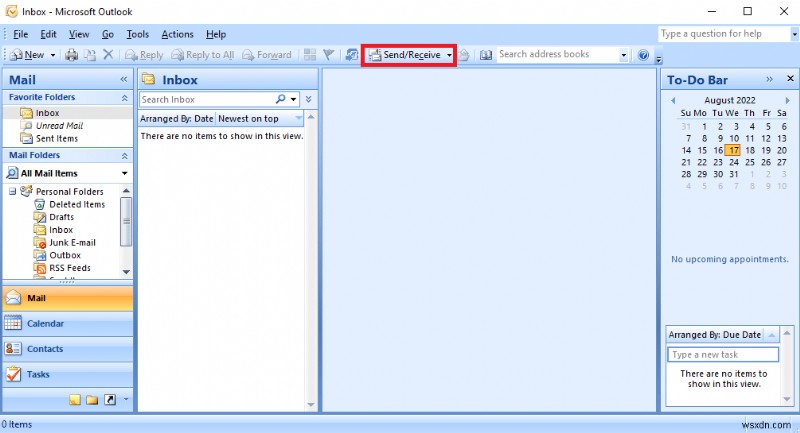The width and height of the screenshot is (800, 433).
Task: Open the Edit menu
Action: tap(48, 34)
